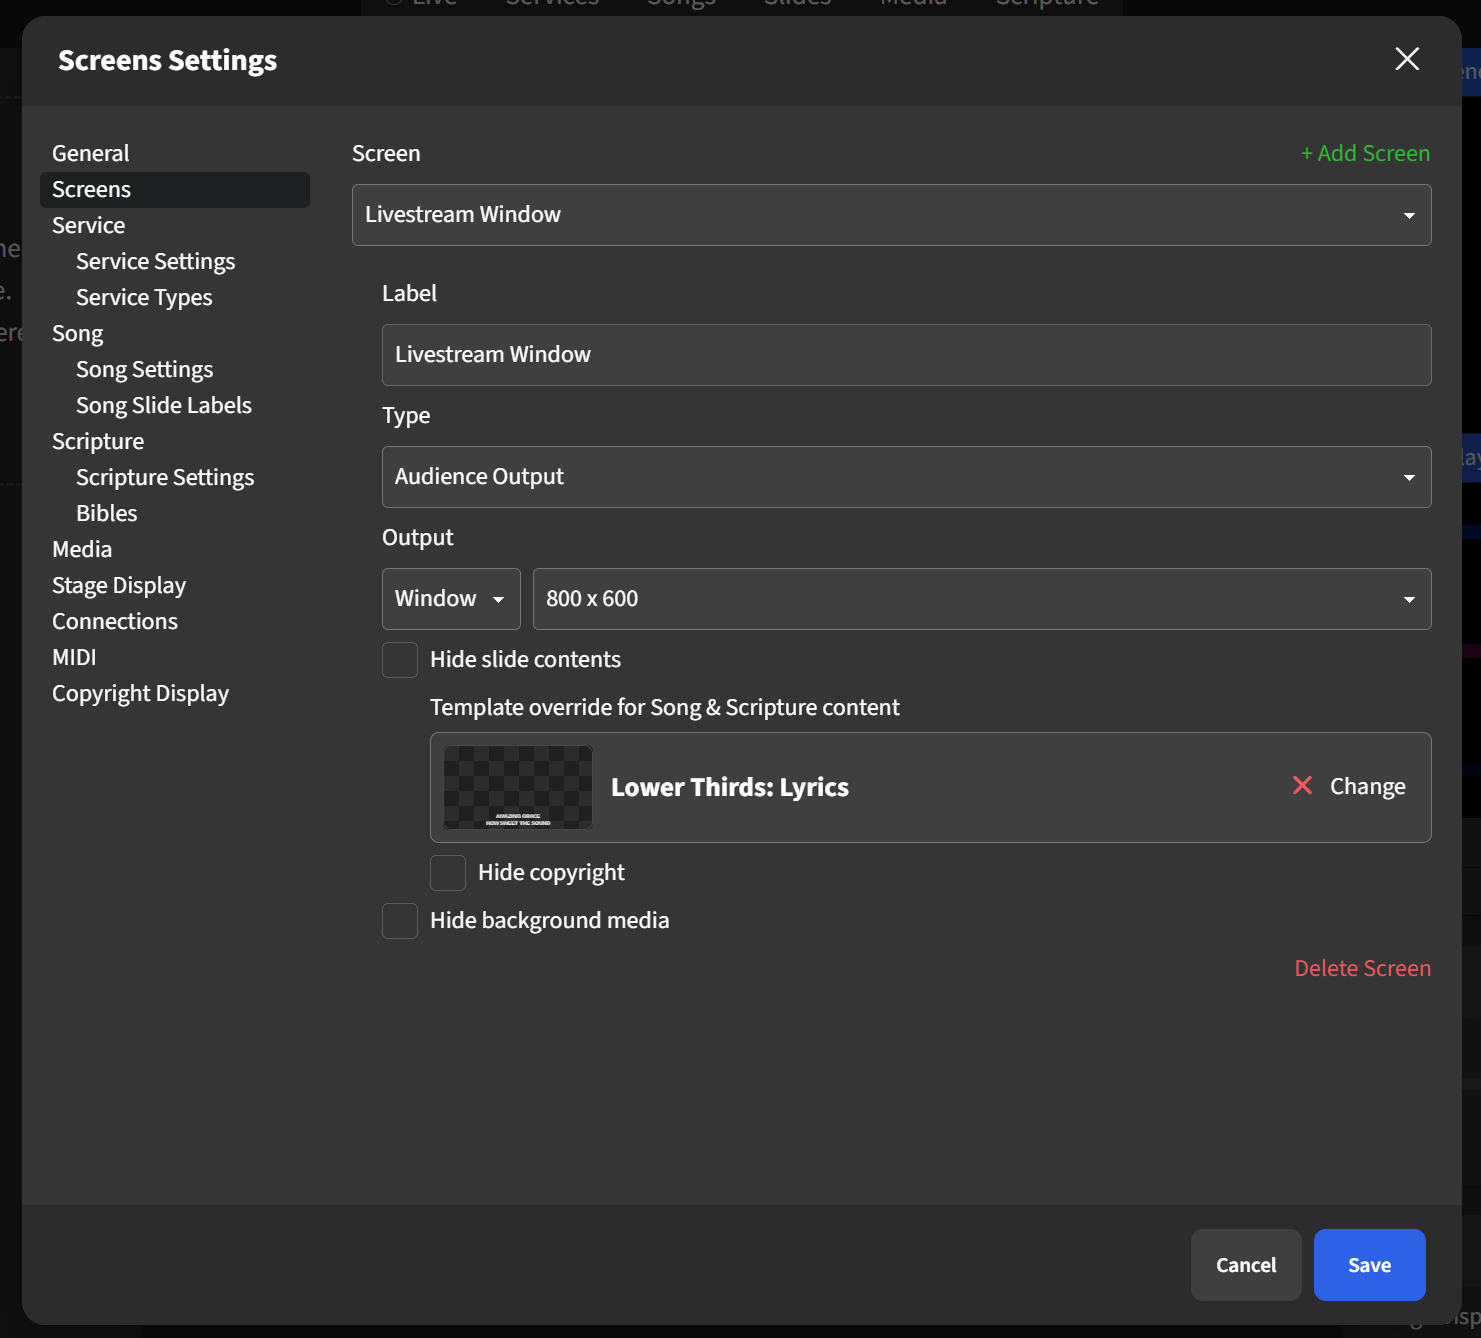Open the Screen selection dropdown
1481x1338 pixels.
coord(890,214)
